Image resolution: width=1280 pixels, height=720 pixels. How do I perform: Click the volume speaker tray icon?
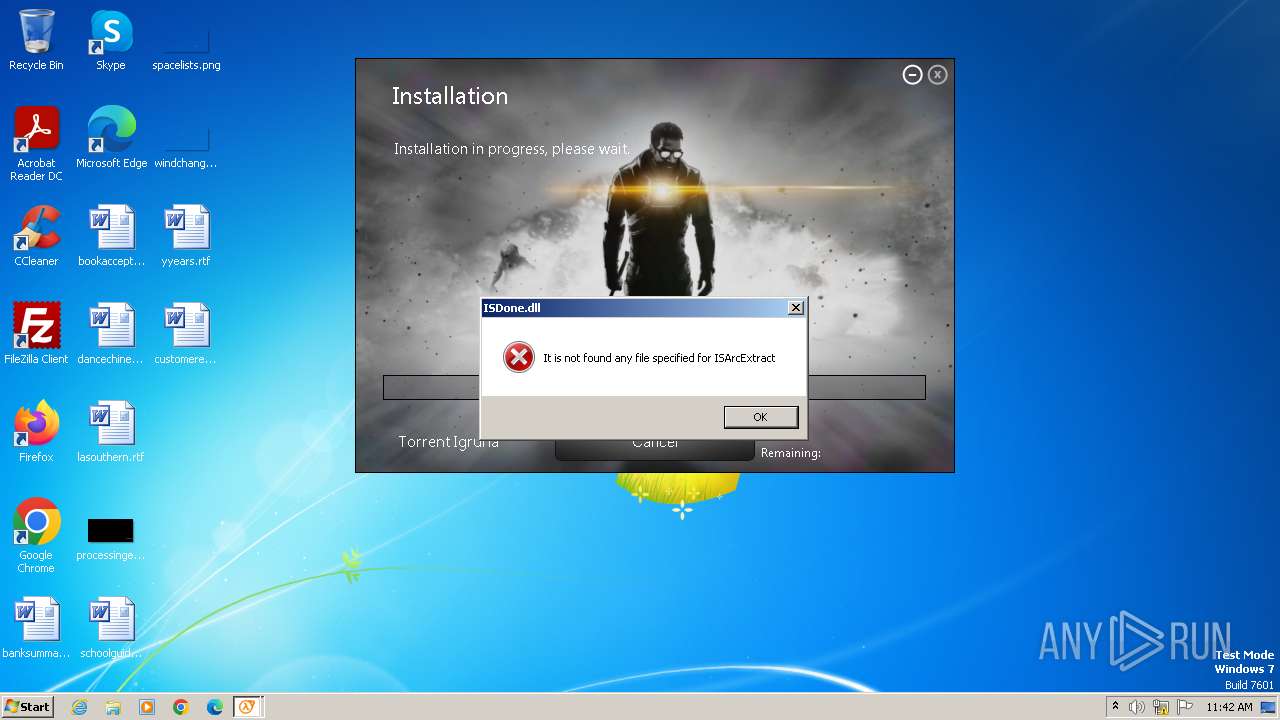(1137, 707)
